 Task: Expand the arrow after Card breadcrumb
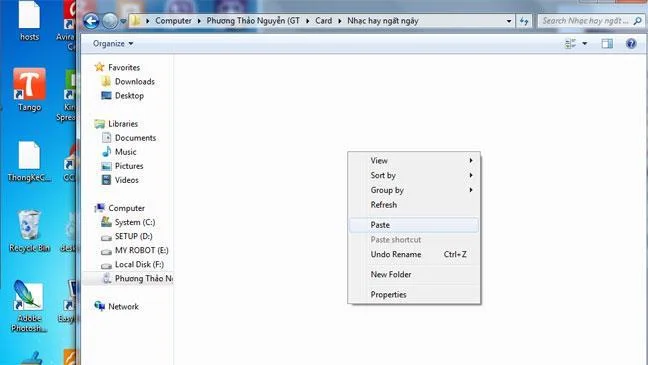pyautogui.click(x=340, y=21)
